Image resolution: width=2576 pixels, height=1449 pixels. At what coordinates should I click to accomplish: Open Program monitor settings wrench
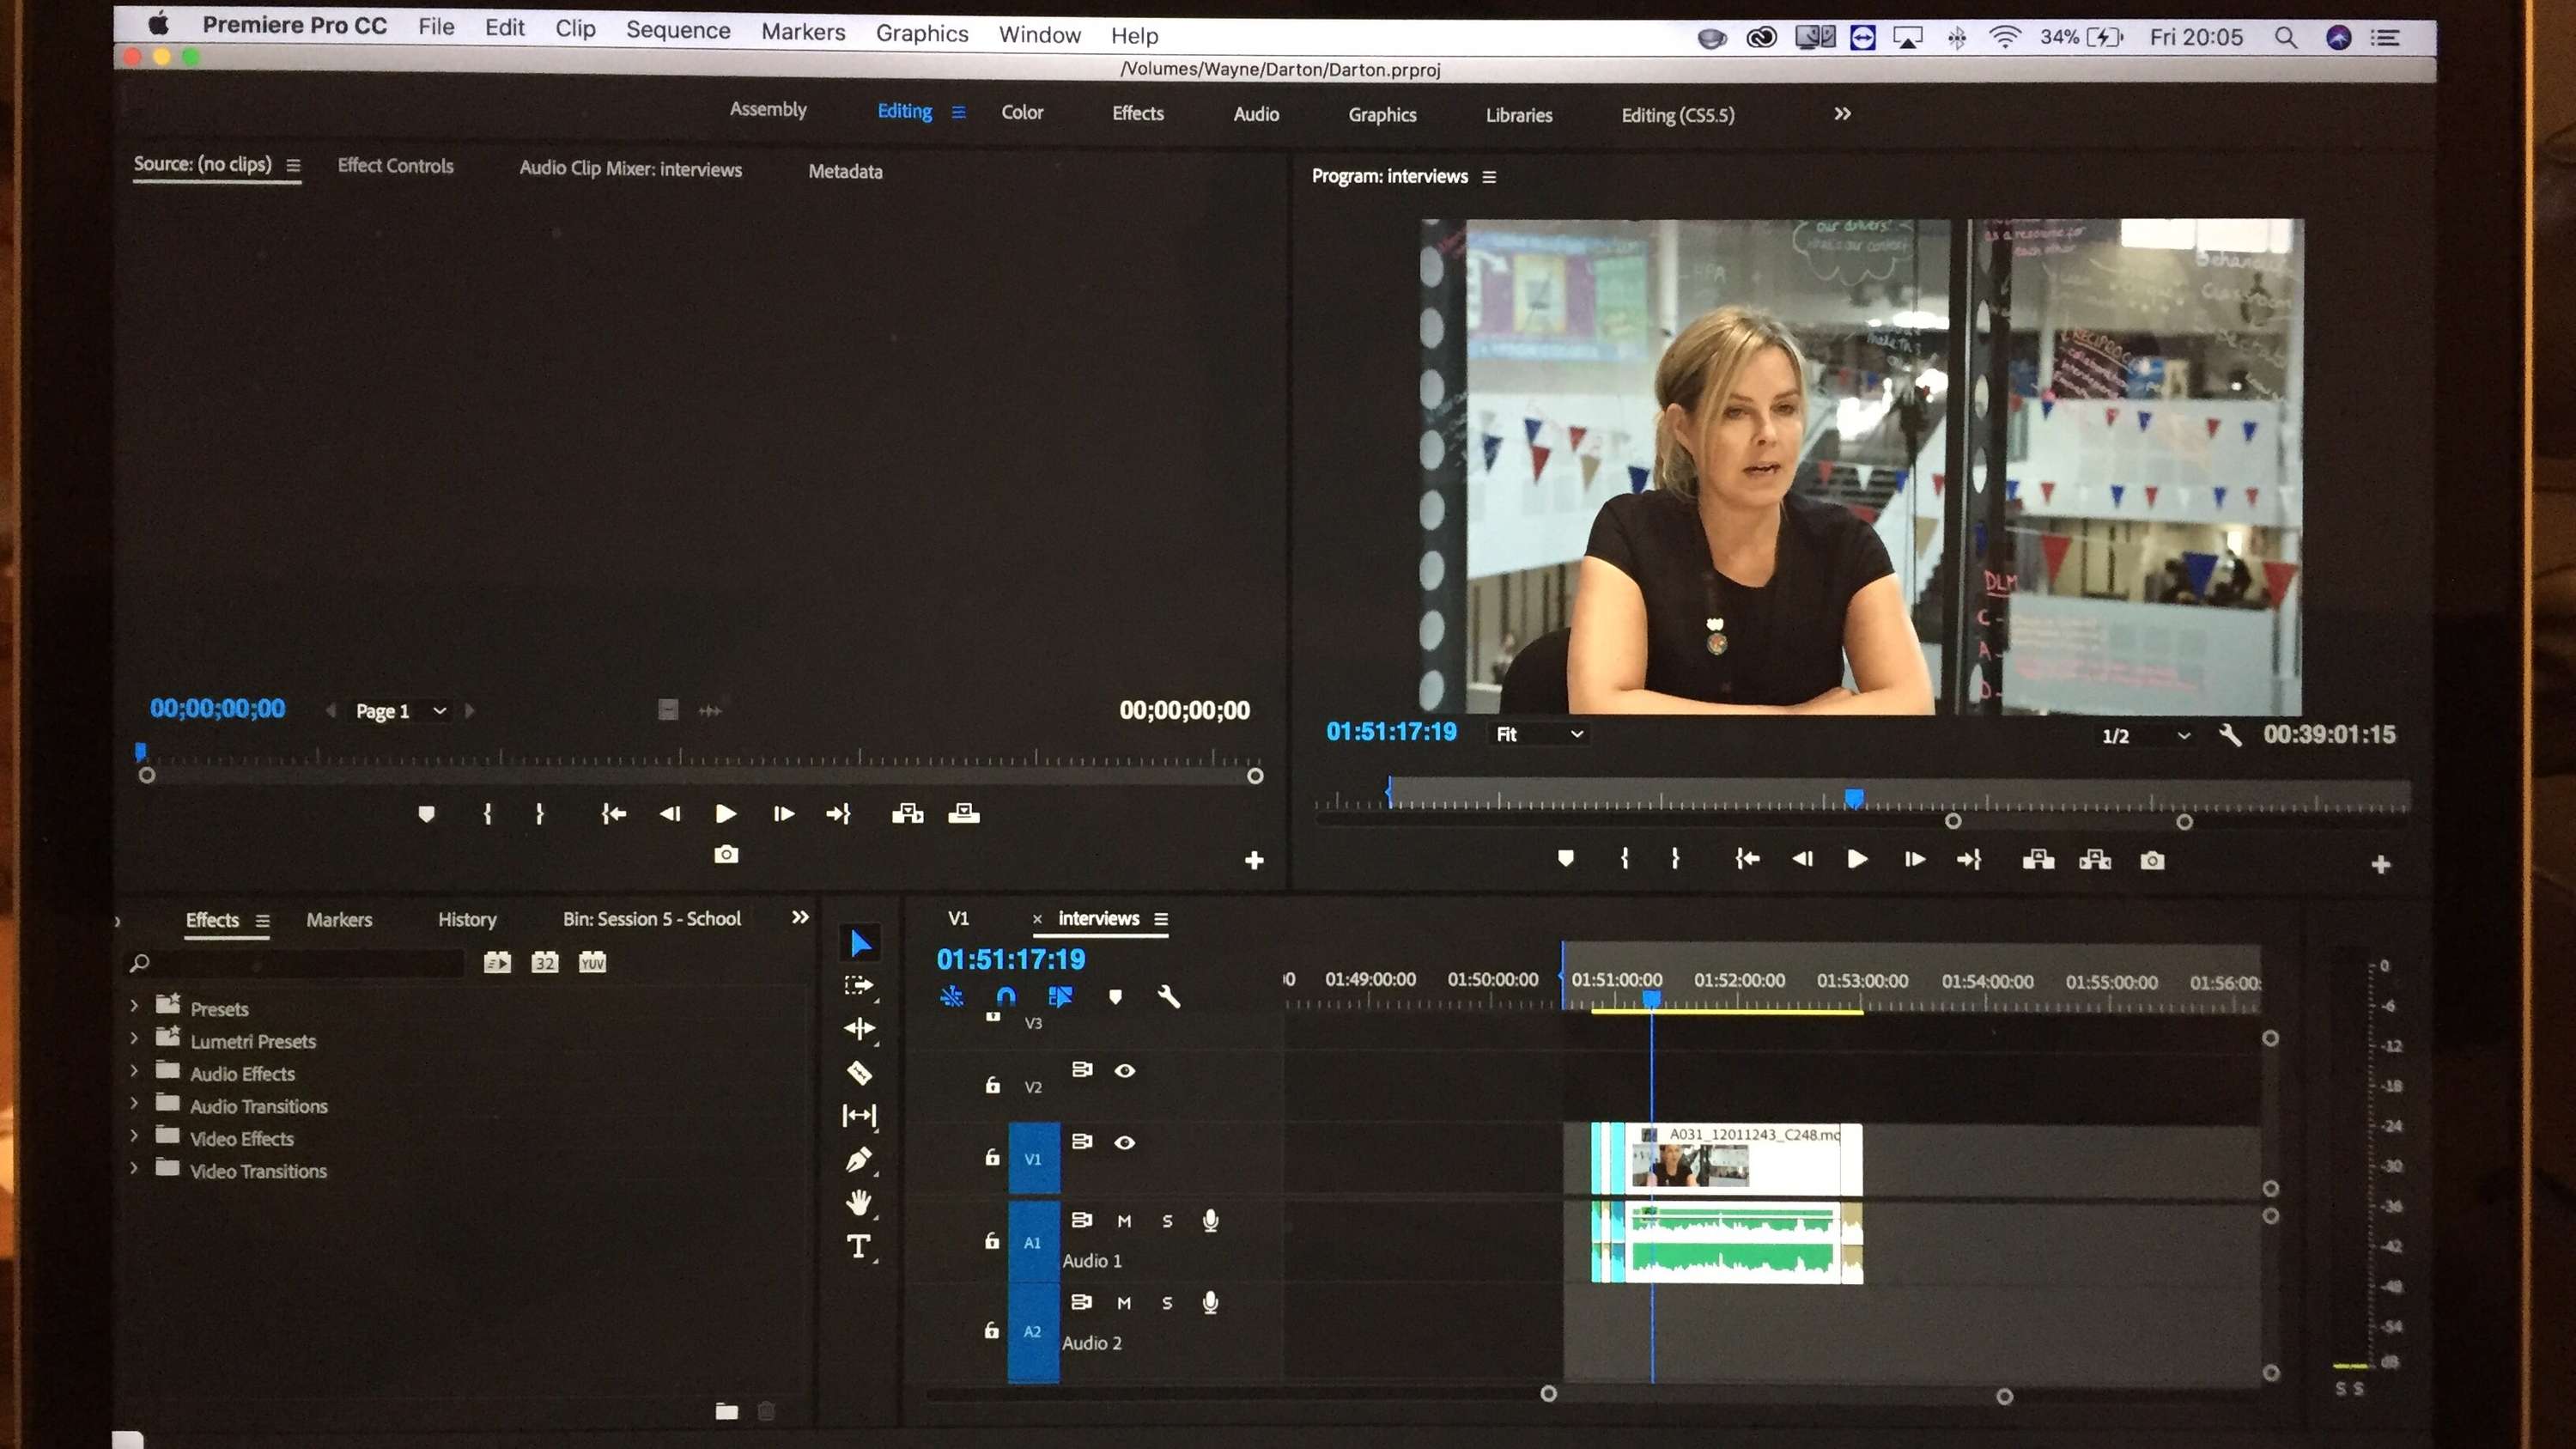(2229, 735)
